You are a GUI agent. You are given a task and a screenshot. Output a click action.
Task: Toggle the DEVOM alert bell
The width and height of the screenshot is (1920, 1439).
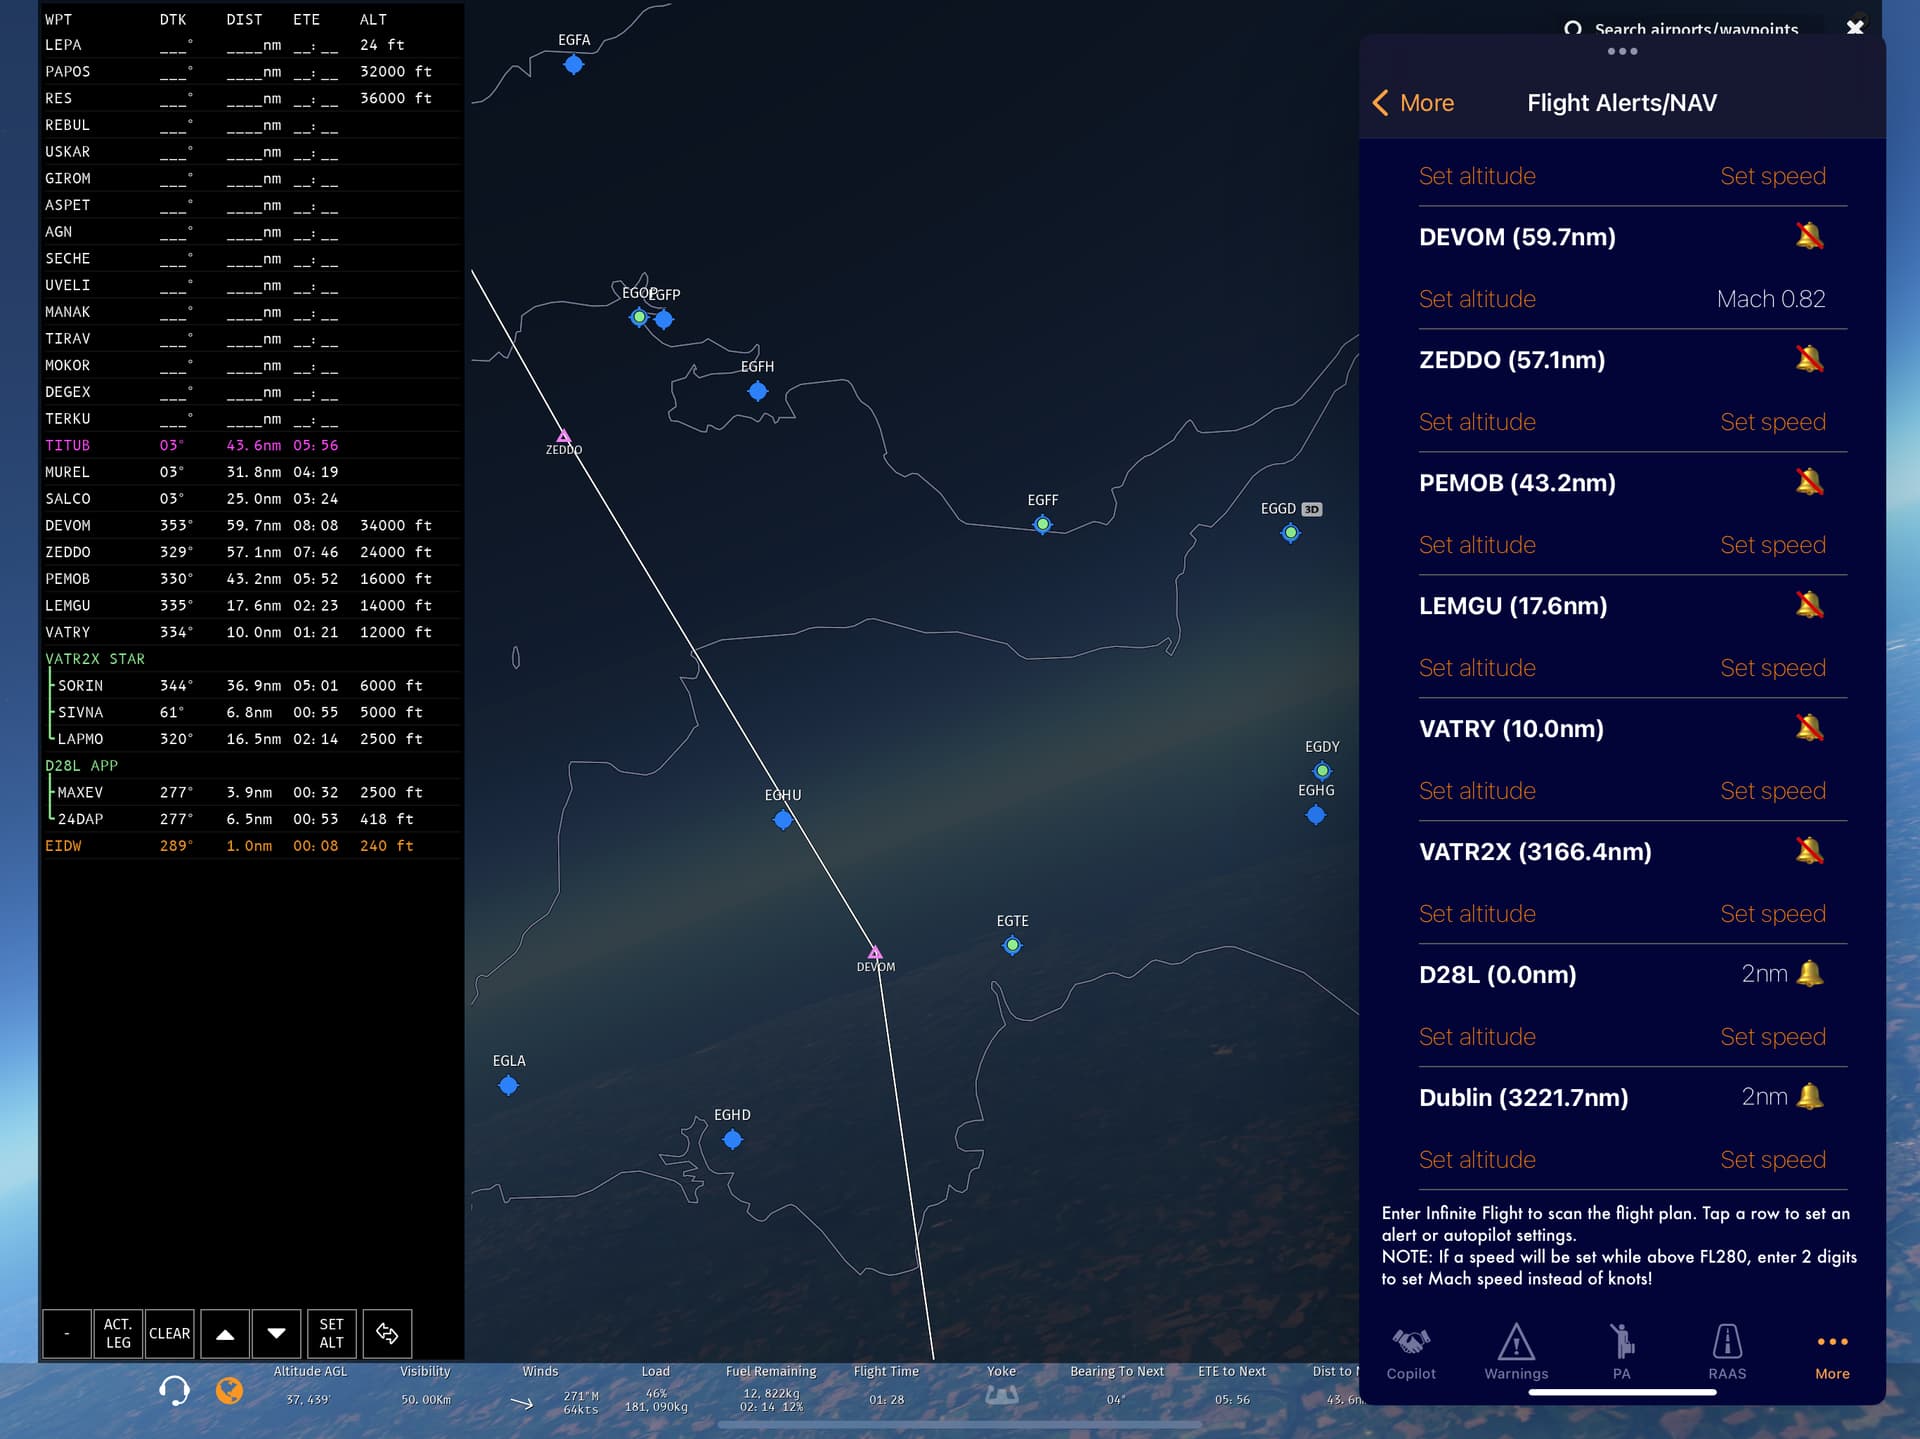(x=1809, y=237)
